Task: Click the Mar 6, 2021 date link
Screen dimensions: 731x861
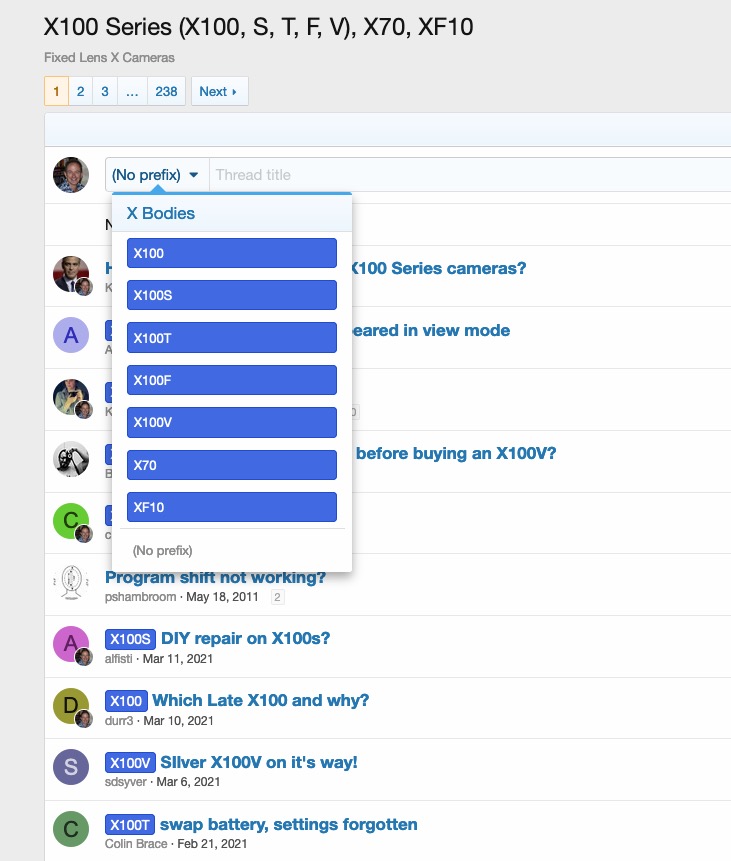Action: 188,782
